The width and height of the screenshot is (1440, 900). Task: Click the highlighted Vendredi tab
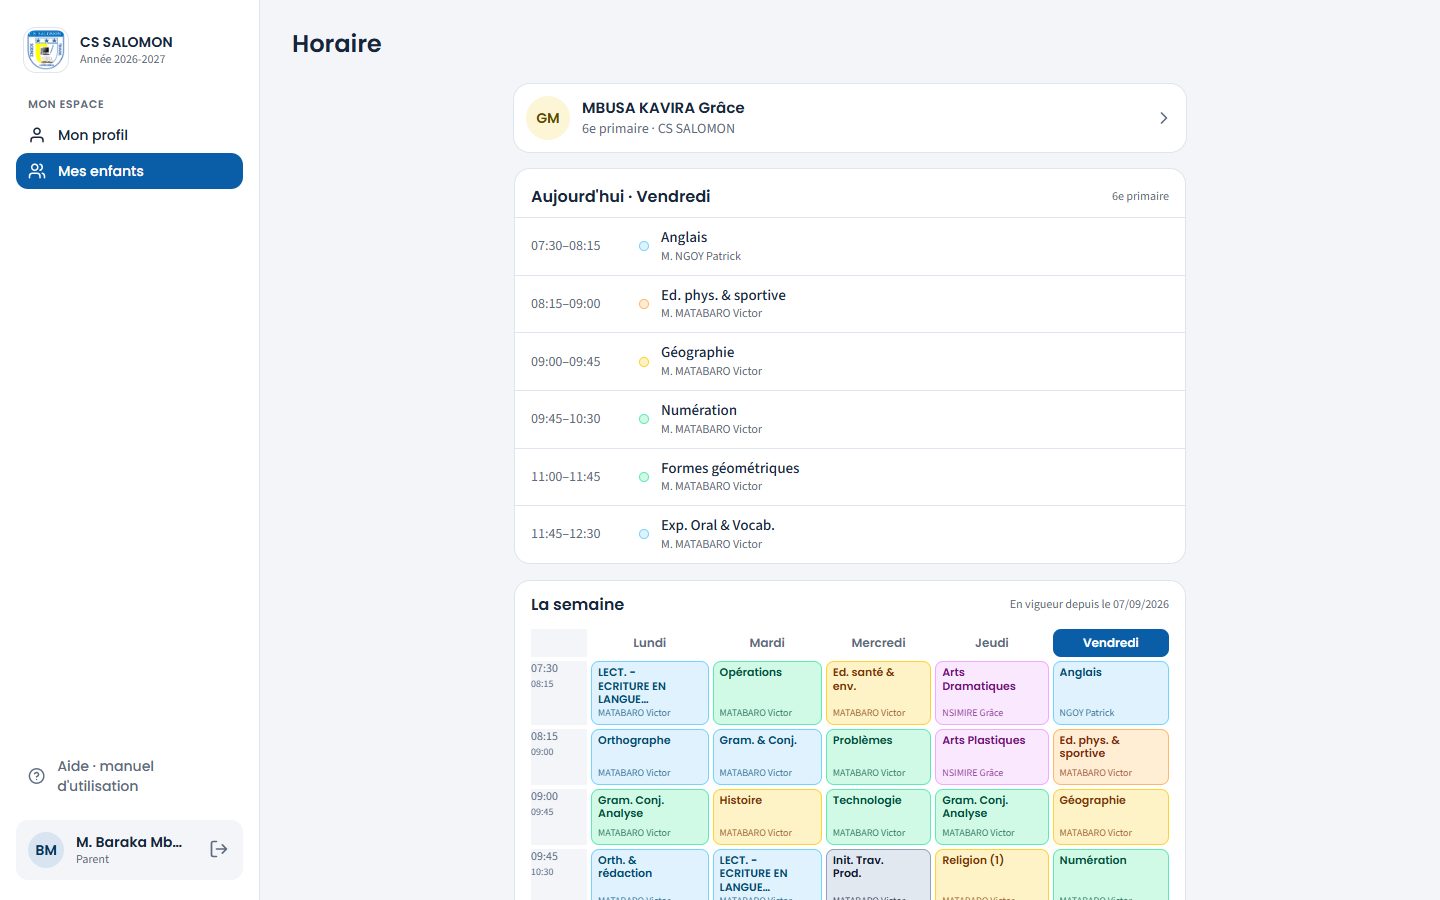click(x=1111, y=643)
